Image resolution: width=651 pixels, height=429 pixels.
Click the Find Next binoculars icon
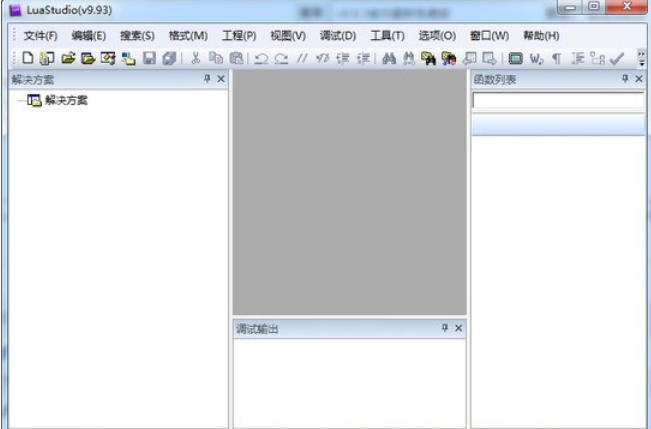409,58
